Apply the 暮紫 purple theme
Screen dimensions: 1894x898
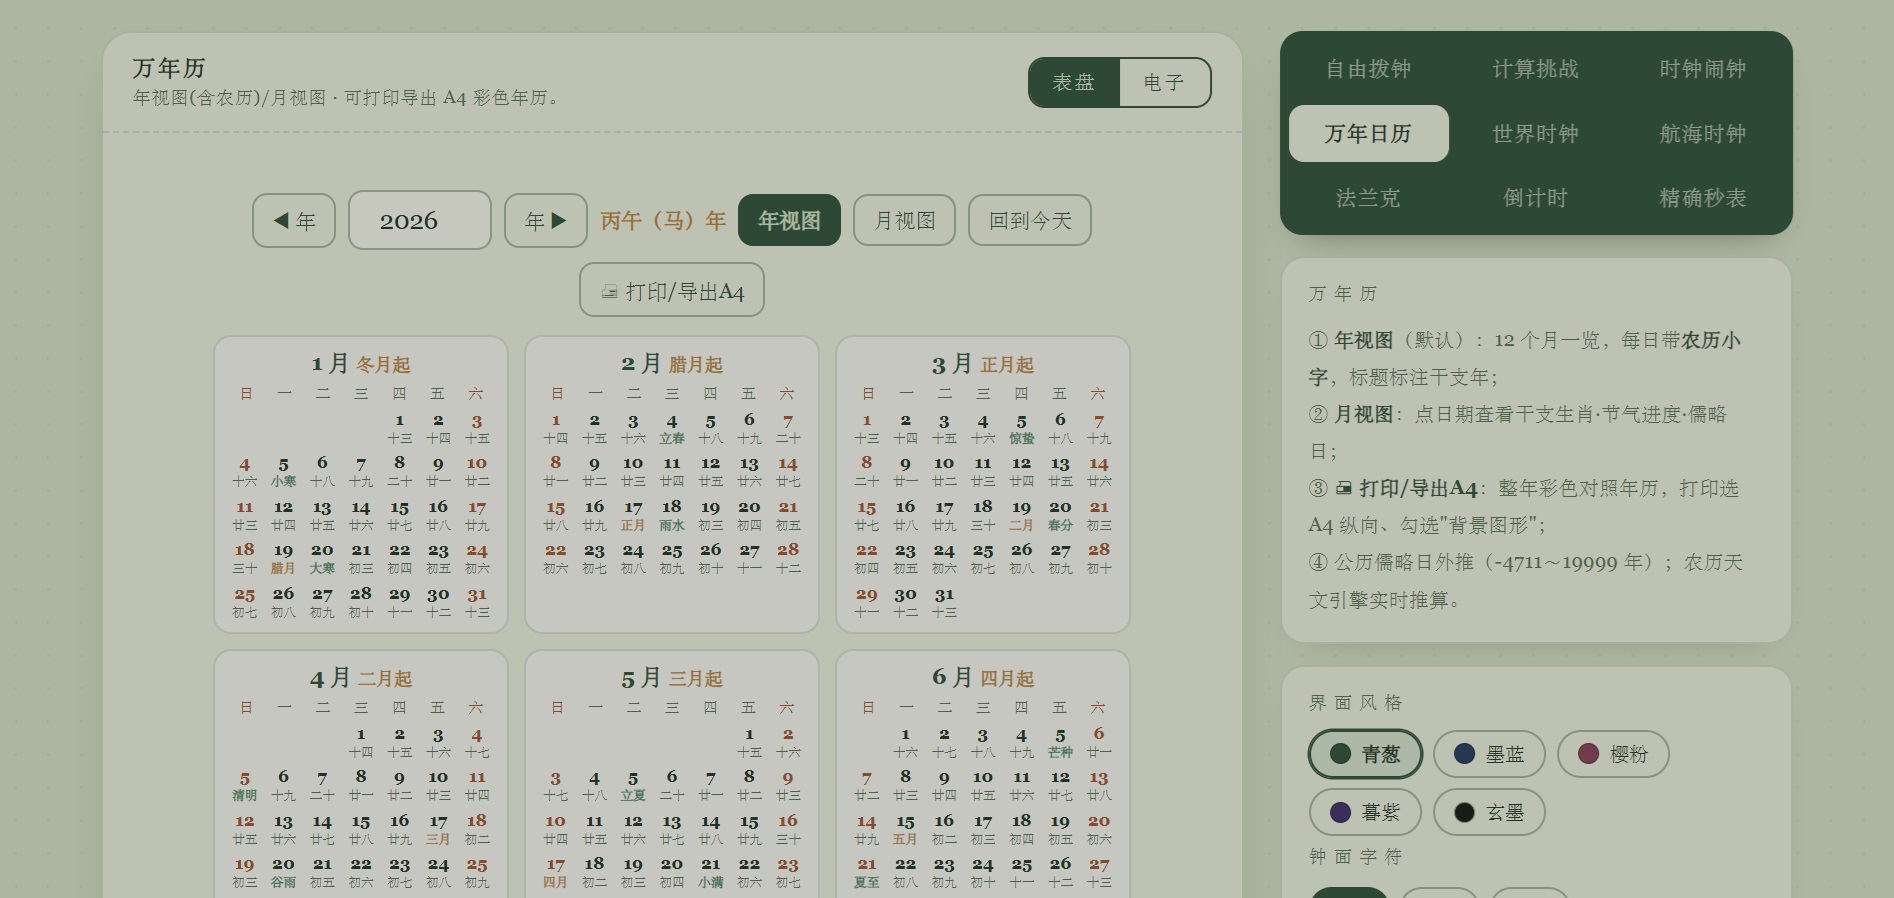tap(1365, 812)
